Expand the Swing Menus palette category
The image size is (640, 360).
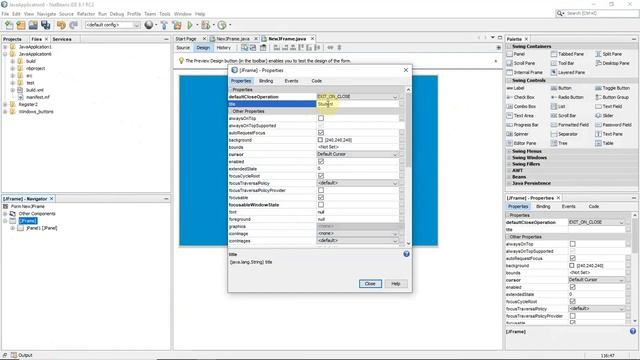tap(510, 151)
